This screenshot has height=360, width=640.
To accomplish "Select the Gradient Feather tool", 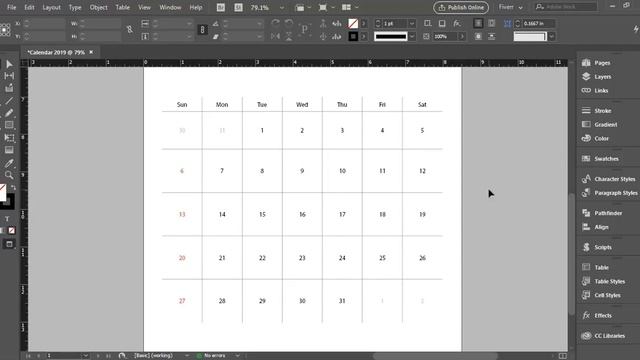I will [9, 150].
